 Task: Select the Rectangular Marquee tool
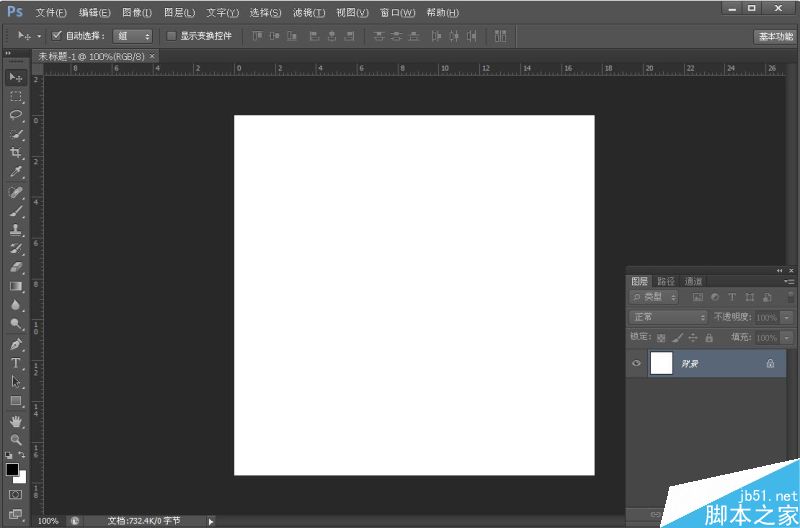[16, 96]
